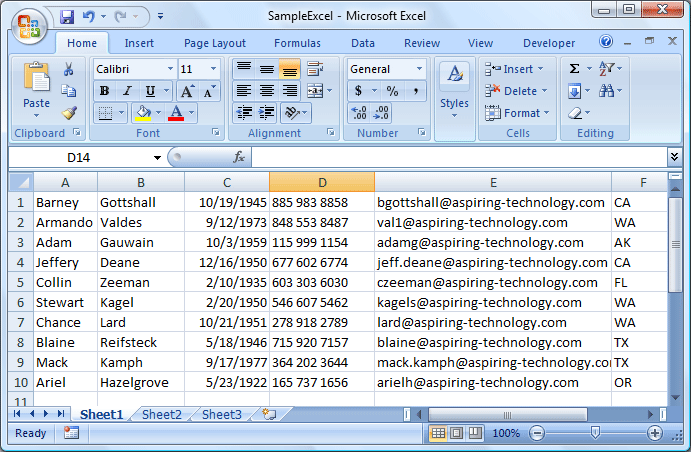
Task: Click Merge and Center icon
Action: coord(315,91)
